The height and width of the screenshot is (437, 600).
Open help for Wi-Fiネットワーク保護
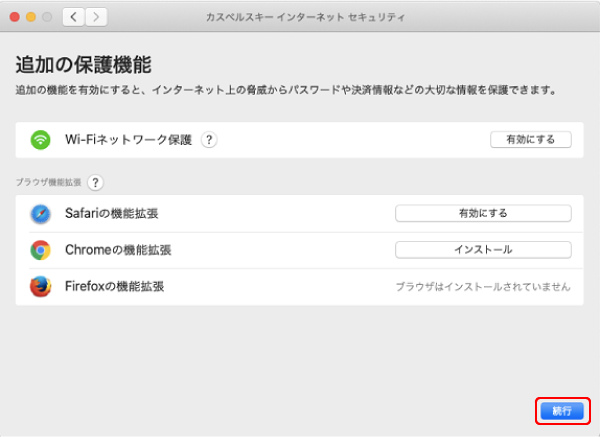(209, 140)
